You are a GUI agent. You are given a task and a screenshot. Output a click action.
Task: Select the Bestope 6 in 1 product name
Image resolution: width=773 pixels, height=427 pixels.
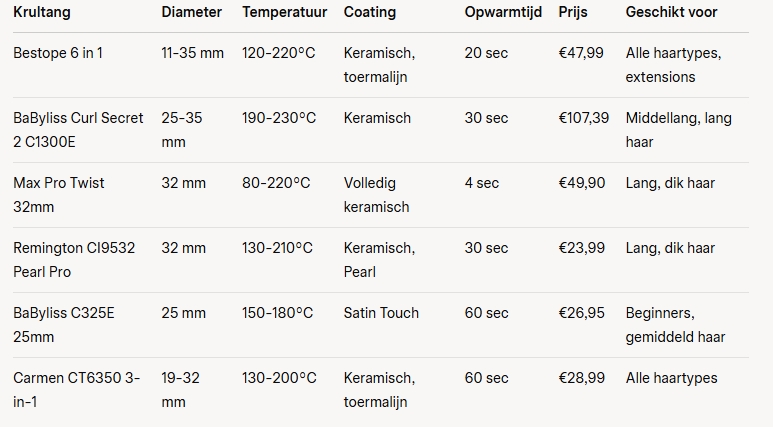click(58, 53)
